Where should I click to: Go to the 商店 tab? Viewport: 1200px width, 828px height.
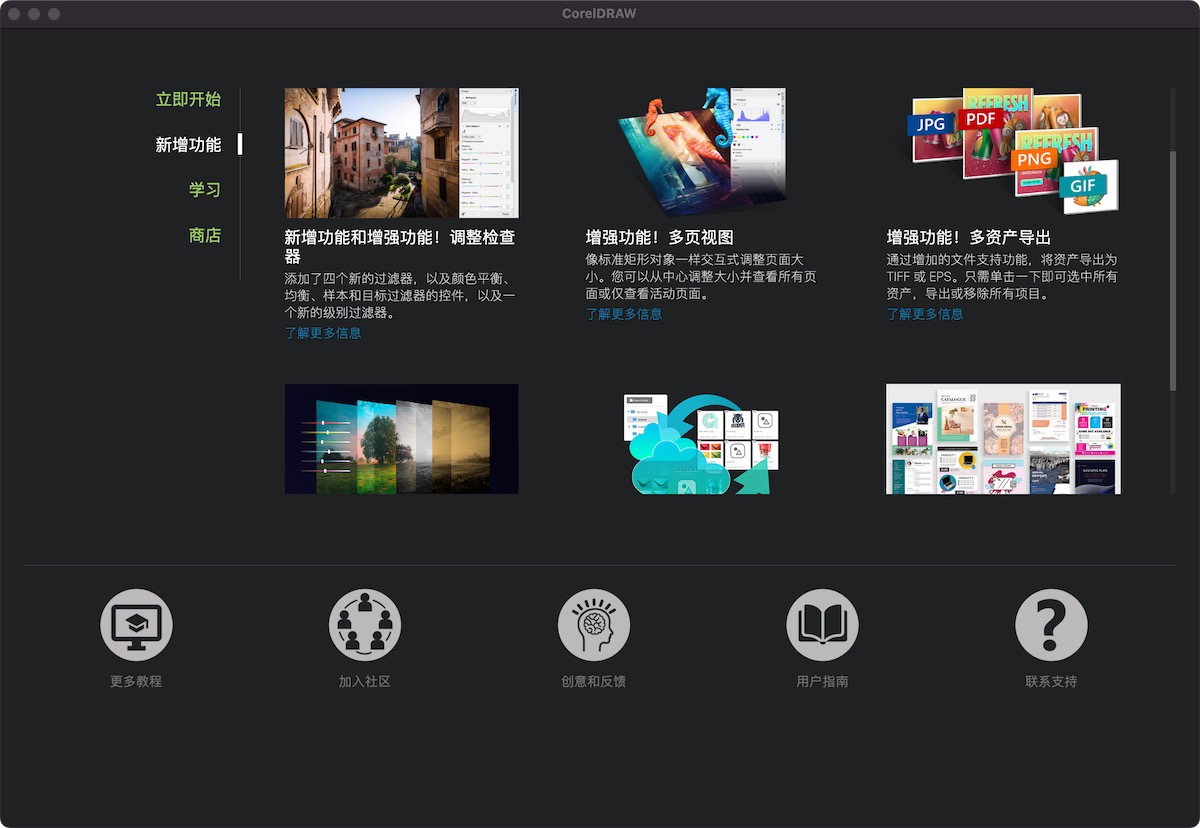[x=205, y=236]
